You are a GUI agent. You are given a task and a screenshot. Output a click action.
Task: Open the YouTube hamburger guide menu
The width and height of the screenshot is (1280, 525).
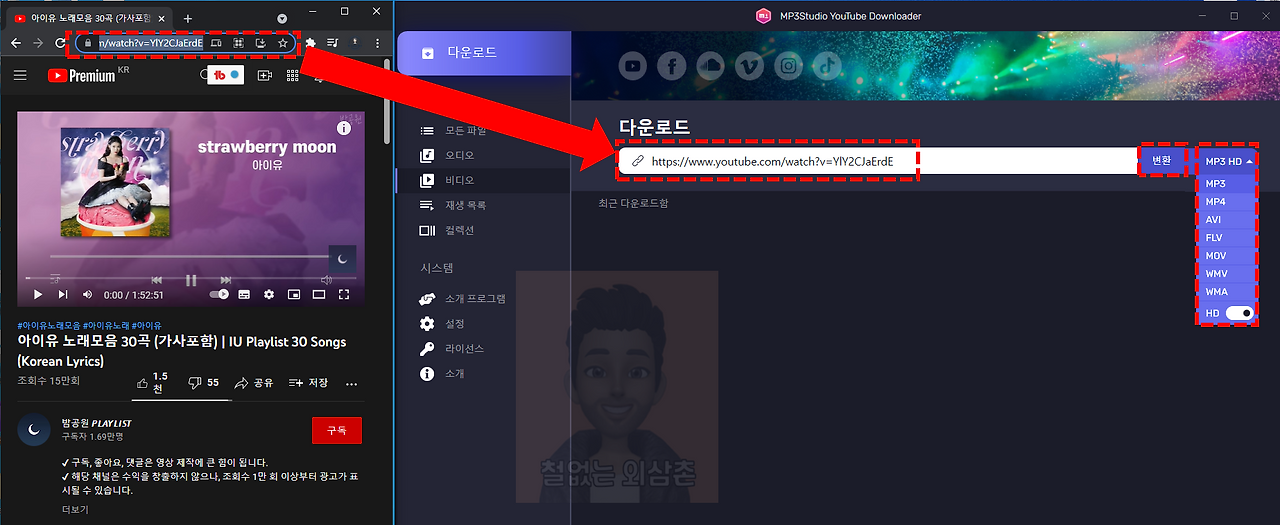coord(20,75)
